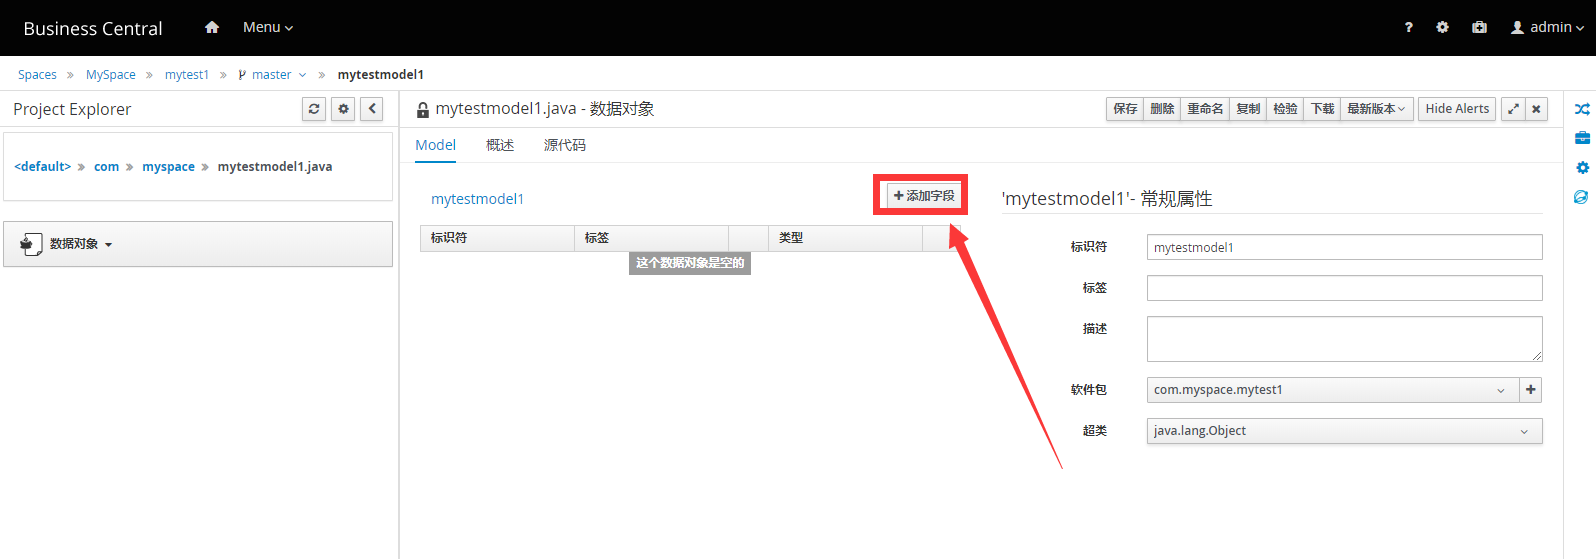Open the master branch dropdown
The height and width of the screenshot is (559, 1596).
coord(272,75)
